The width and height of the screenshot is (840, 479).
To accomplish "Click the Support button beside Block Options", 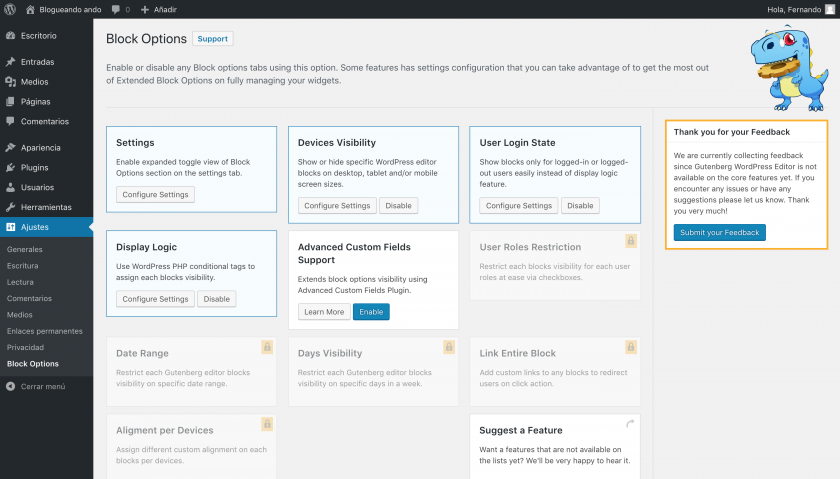I will tap(212, 39).
